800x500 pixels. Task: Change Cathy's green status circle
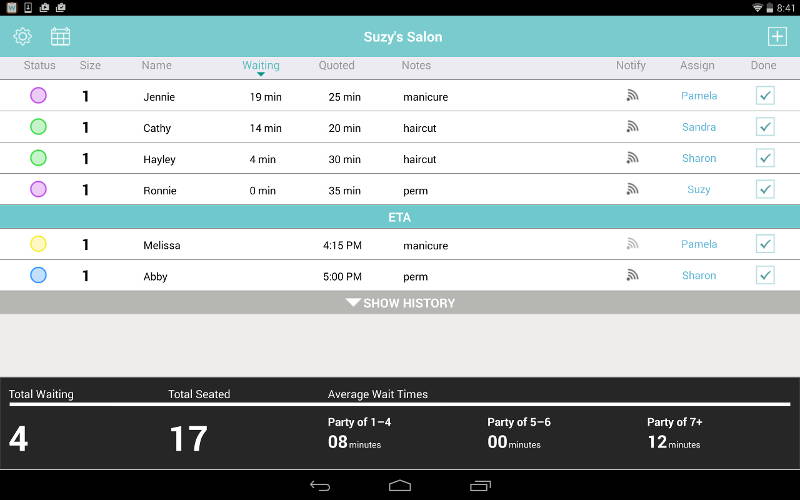coord(38,127)
